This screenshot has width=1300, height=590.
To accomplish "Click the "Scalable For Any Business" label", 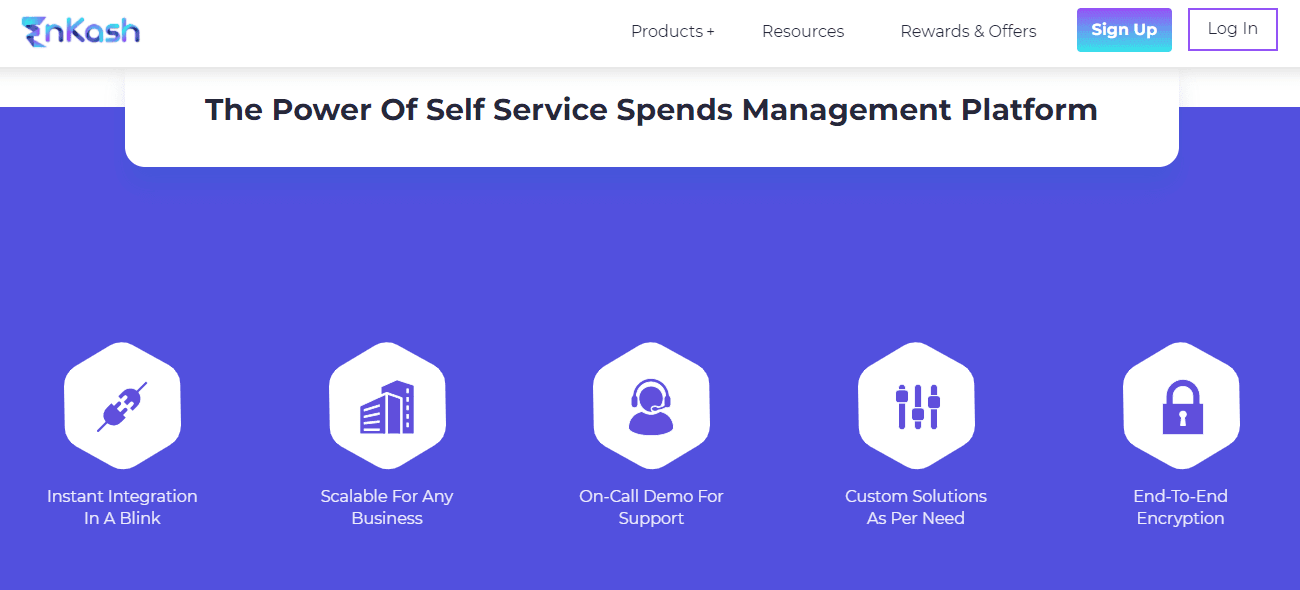I will tap(387, 507).
